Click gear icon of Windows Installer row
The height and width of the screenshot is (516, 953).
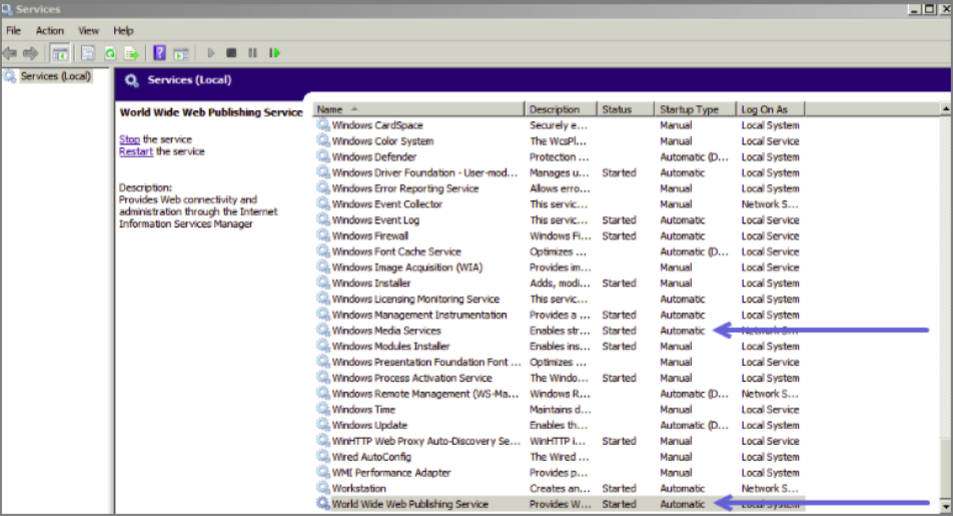pyautogui.click(x=323, y=283)
